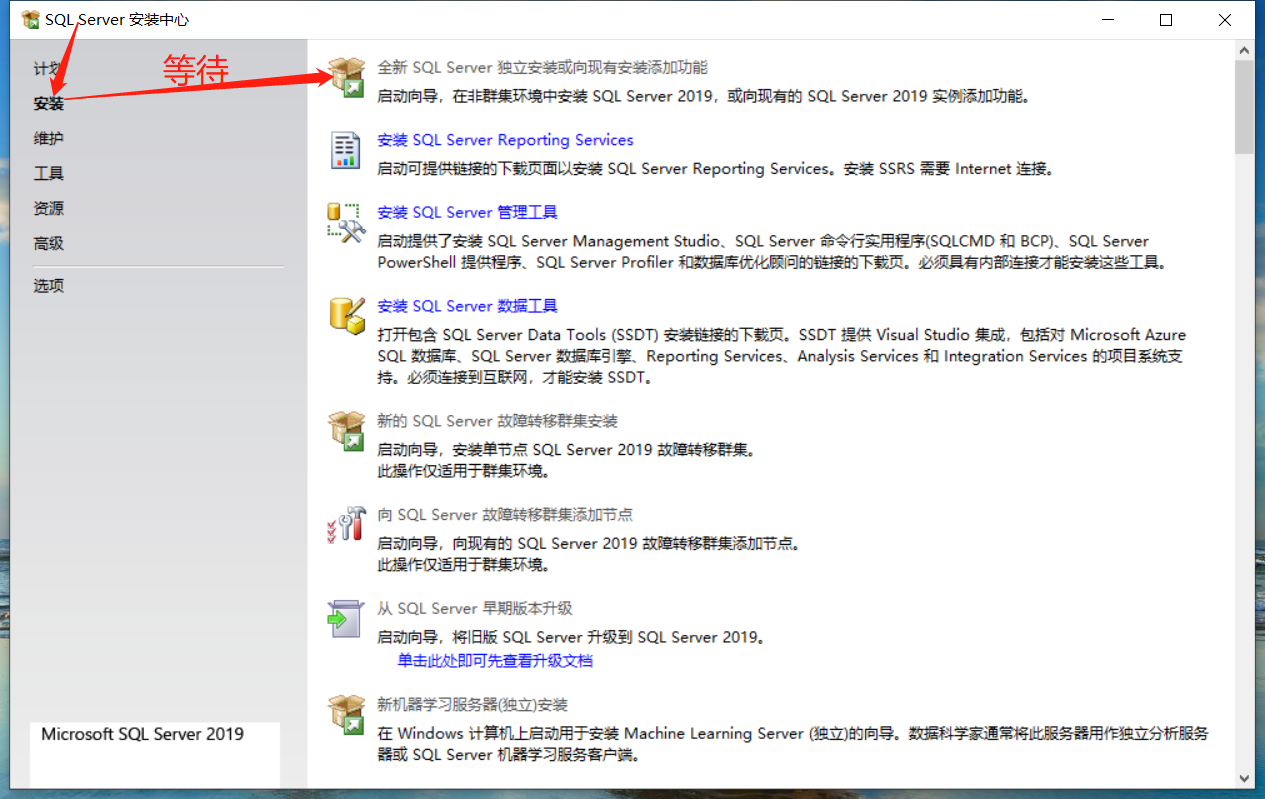Click the description starting 打开包含 SQL Server Data Tools
Screen dimensions: 1265x799
782,356
